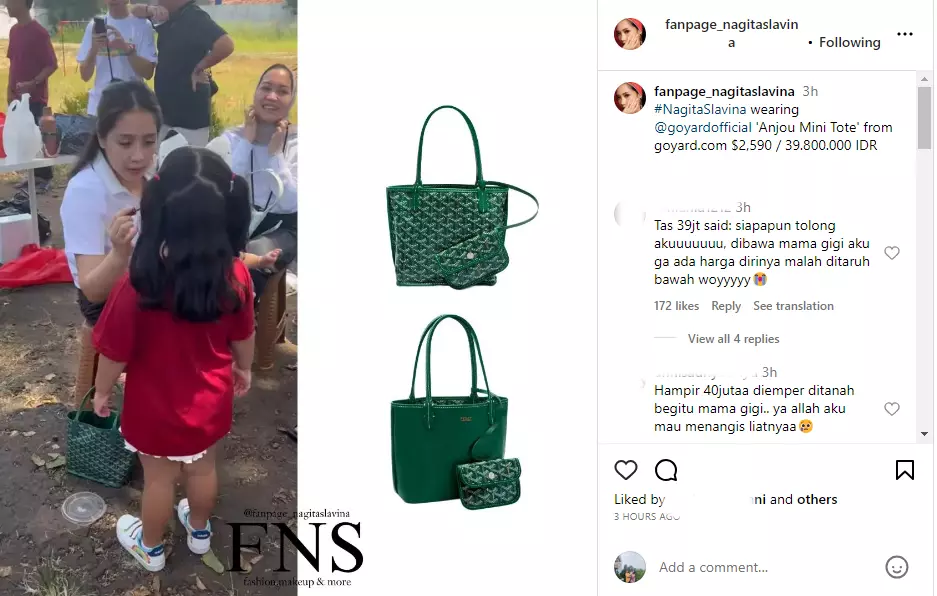Grab the comments scrollbar thumb
The image size is (937, 596).
[924, 118]
